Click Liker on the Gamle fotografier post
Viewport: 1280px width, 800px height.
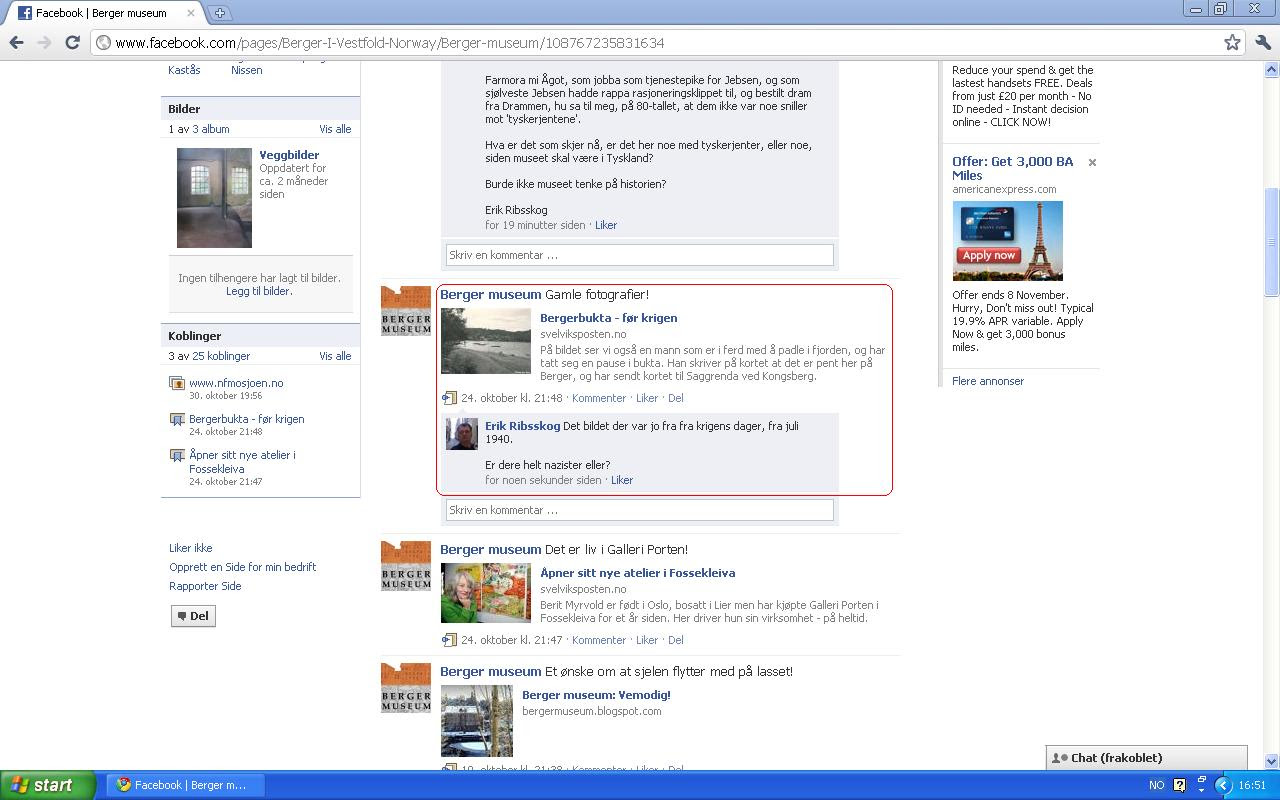pos(647,398)
